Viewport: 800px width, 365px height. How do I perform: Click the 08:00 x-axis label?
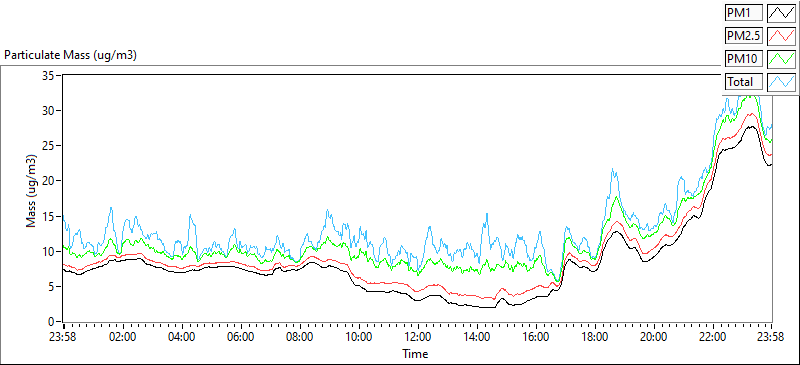click(x=300, y=337)
